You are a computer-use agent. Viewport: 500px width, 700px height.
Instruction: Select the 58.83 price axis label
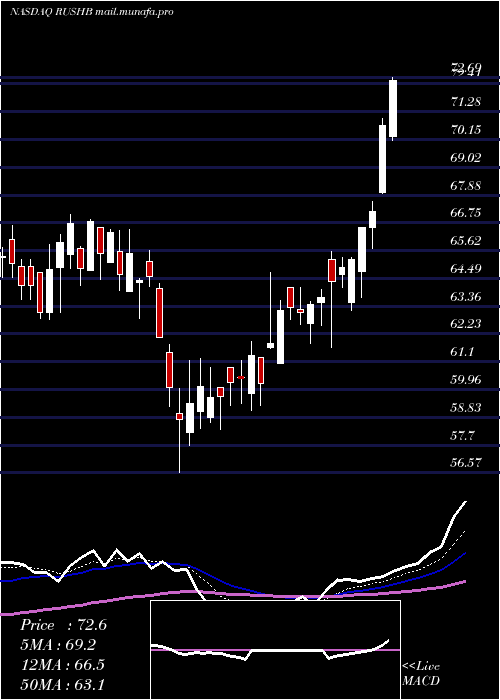466,407
